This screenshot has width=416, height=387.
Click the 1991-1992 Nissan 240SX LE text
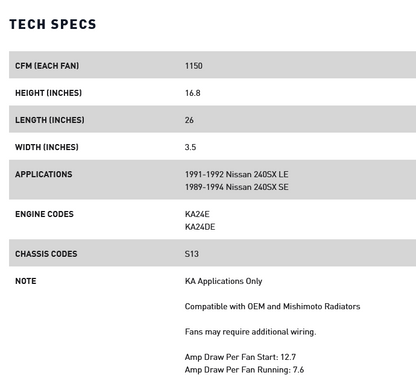(237, 174)
